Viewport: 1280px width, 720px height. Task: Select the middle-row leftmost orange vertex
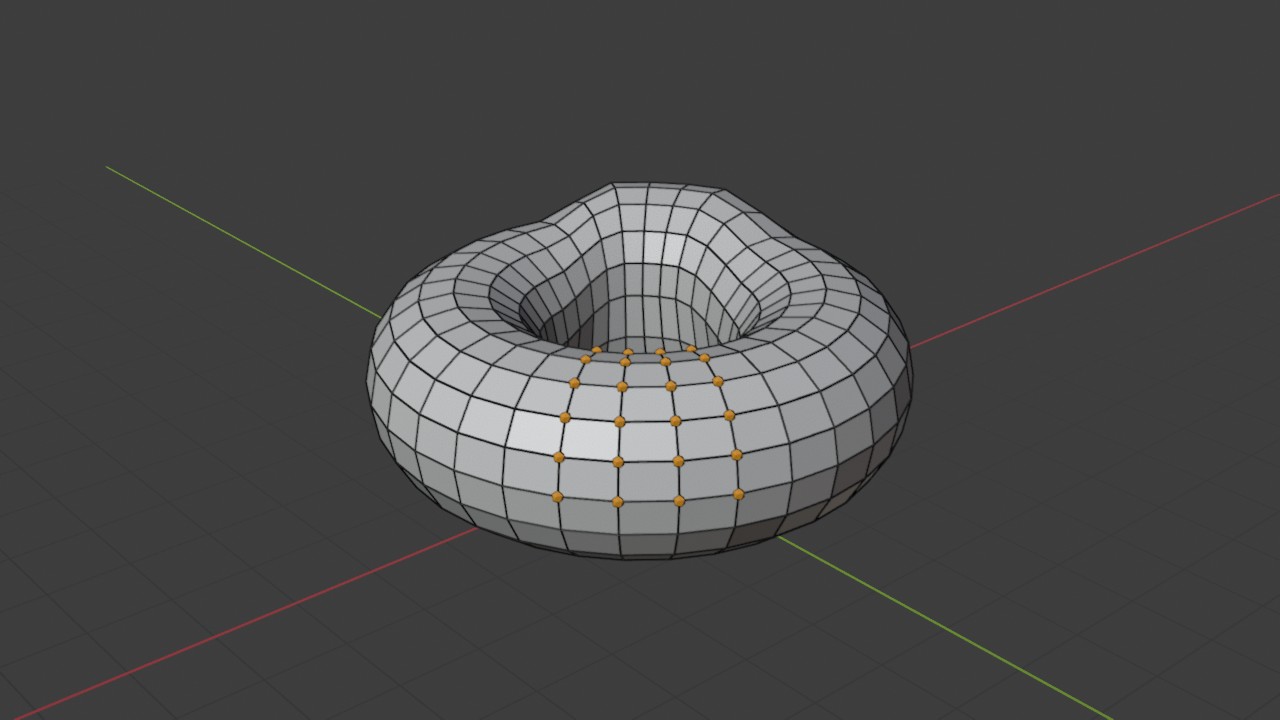pyautogui.click(x=565, y=417)
